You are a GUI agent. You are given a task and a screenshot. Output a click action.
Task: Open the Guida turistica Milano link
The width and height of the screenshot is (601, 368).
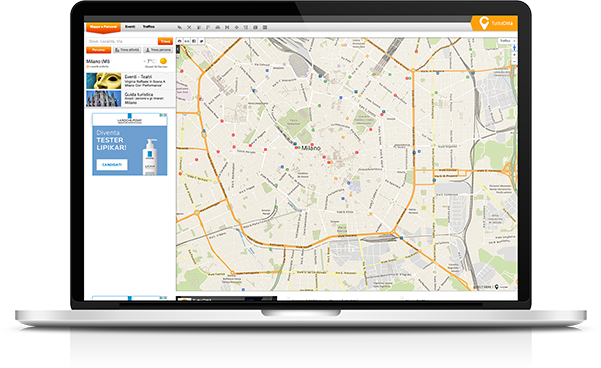point(139,99)
